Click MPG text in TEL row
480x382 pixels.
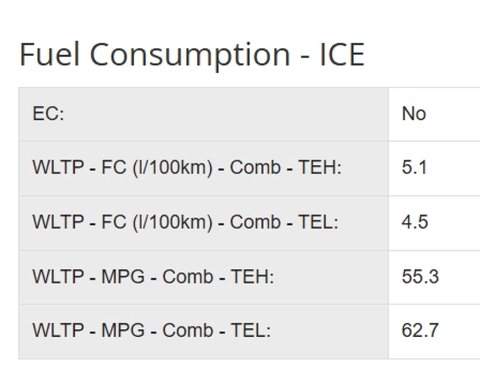point(123,330)
